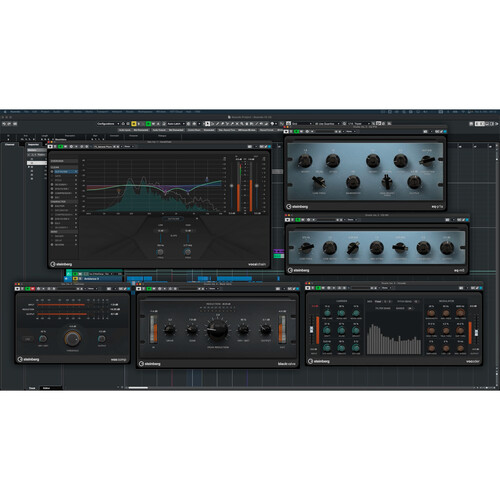Click the first frequency selector in EQ-M5

(x=306, y=248)
